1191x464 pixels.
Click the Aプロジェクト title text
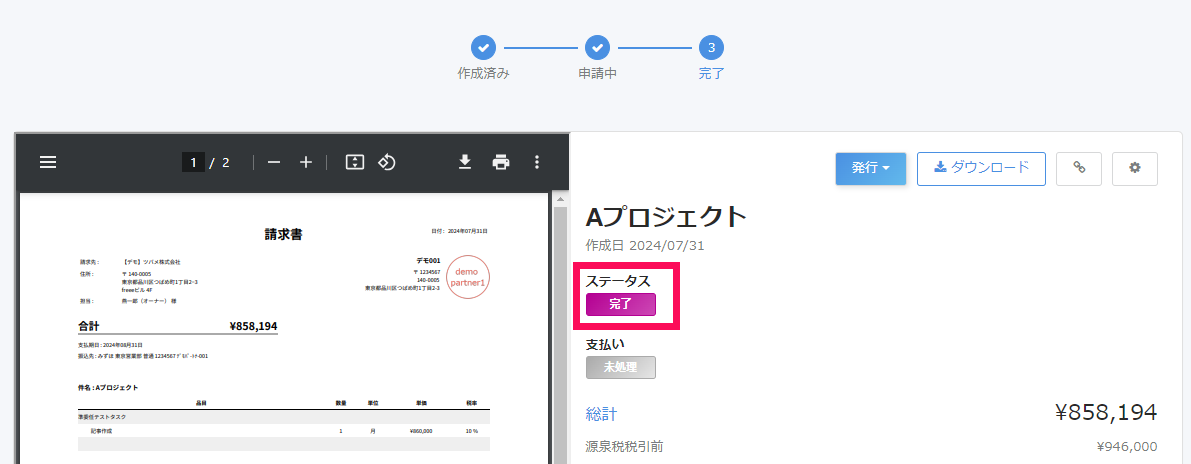click(x=667, y=218)
